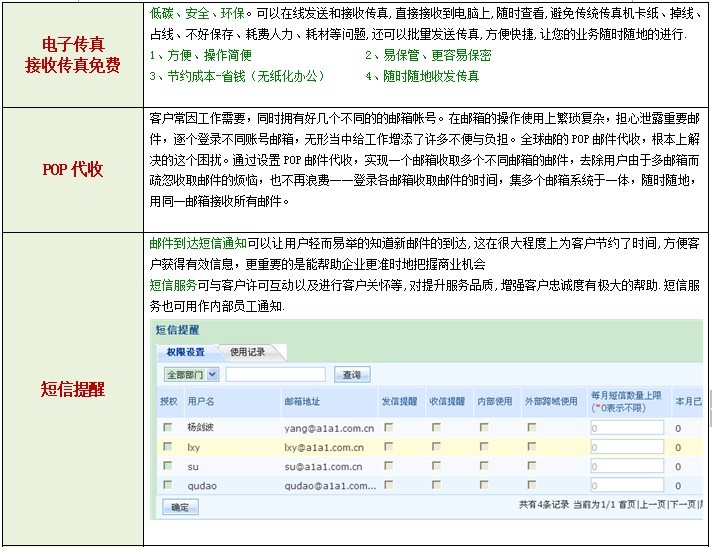Check 内部使用 for lxy row
712x547 pixels.
[x=484, y=447]
